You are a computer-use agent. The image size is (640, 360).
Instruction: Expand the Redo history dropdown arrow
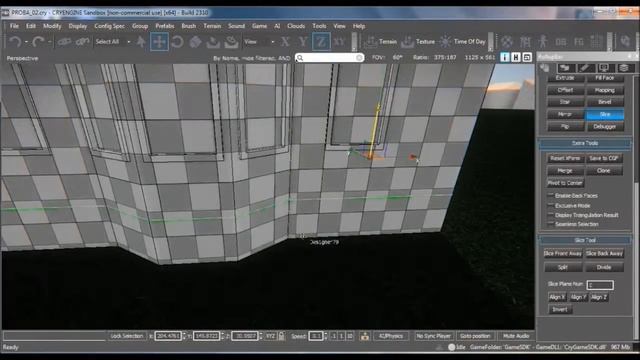[49, 42]
